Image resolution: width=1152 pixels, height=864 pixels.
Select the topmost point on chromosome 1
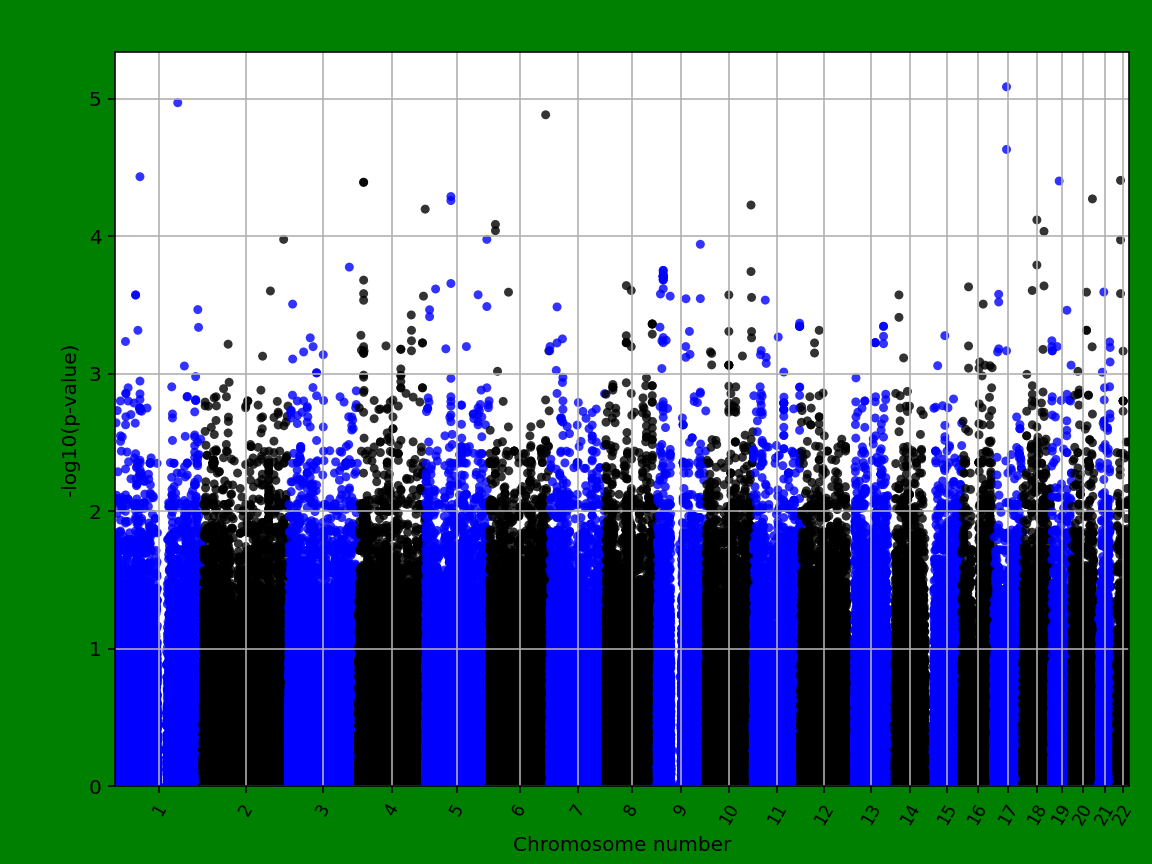coord(178,101)
